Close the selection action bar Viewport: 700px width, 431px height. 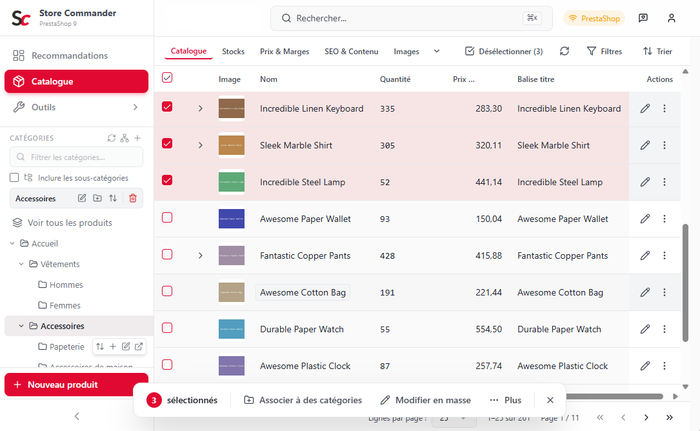click(x=550, y=400)
